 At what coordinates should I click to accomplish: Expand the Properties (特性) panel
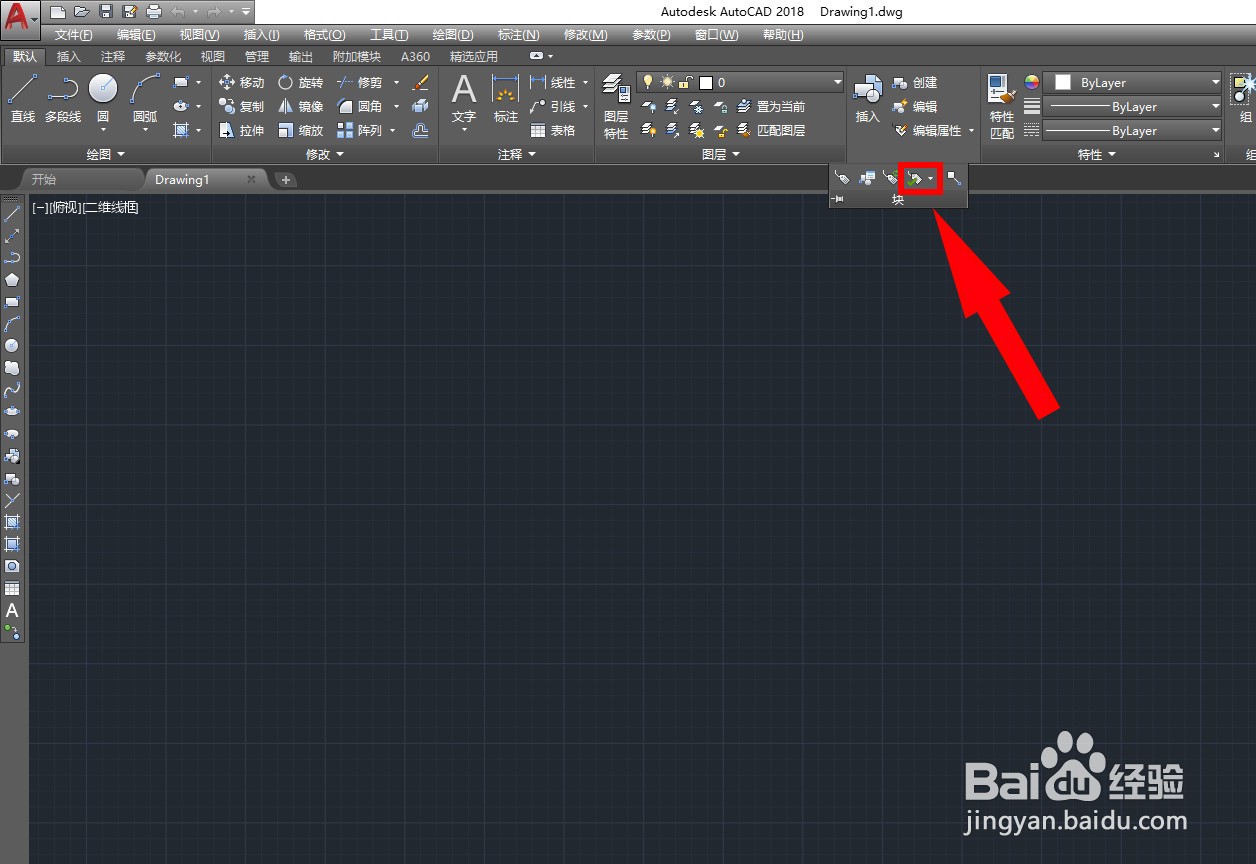click(1097, 154)
